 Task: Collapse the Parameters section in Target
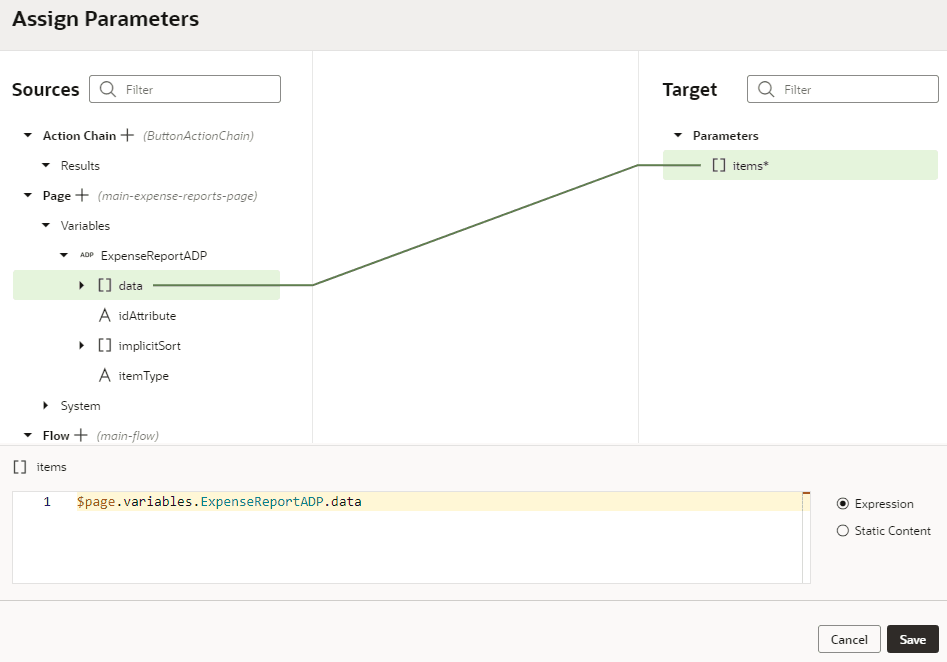tap(678, 135)
